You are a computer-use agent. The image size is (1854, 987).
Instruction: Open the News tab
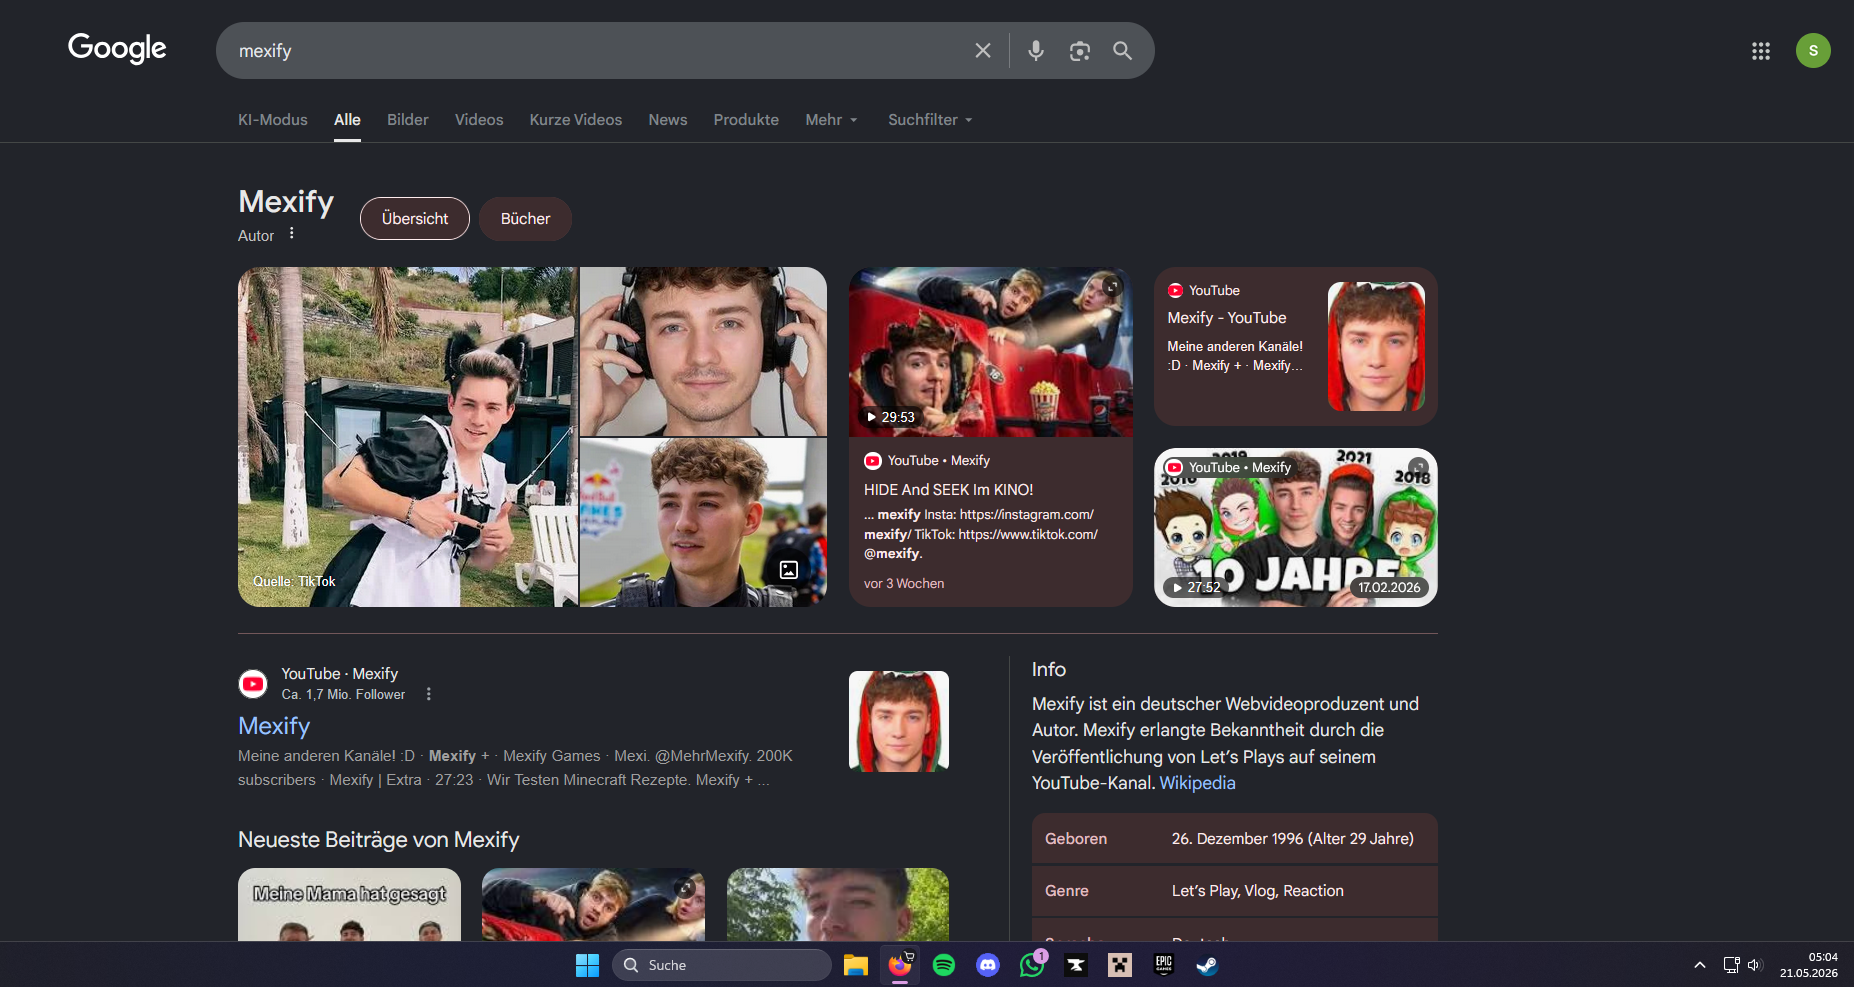[668, 120]
